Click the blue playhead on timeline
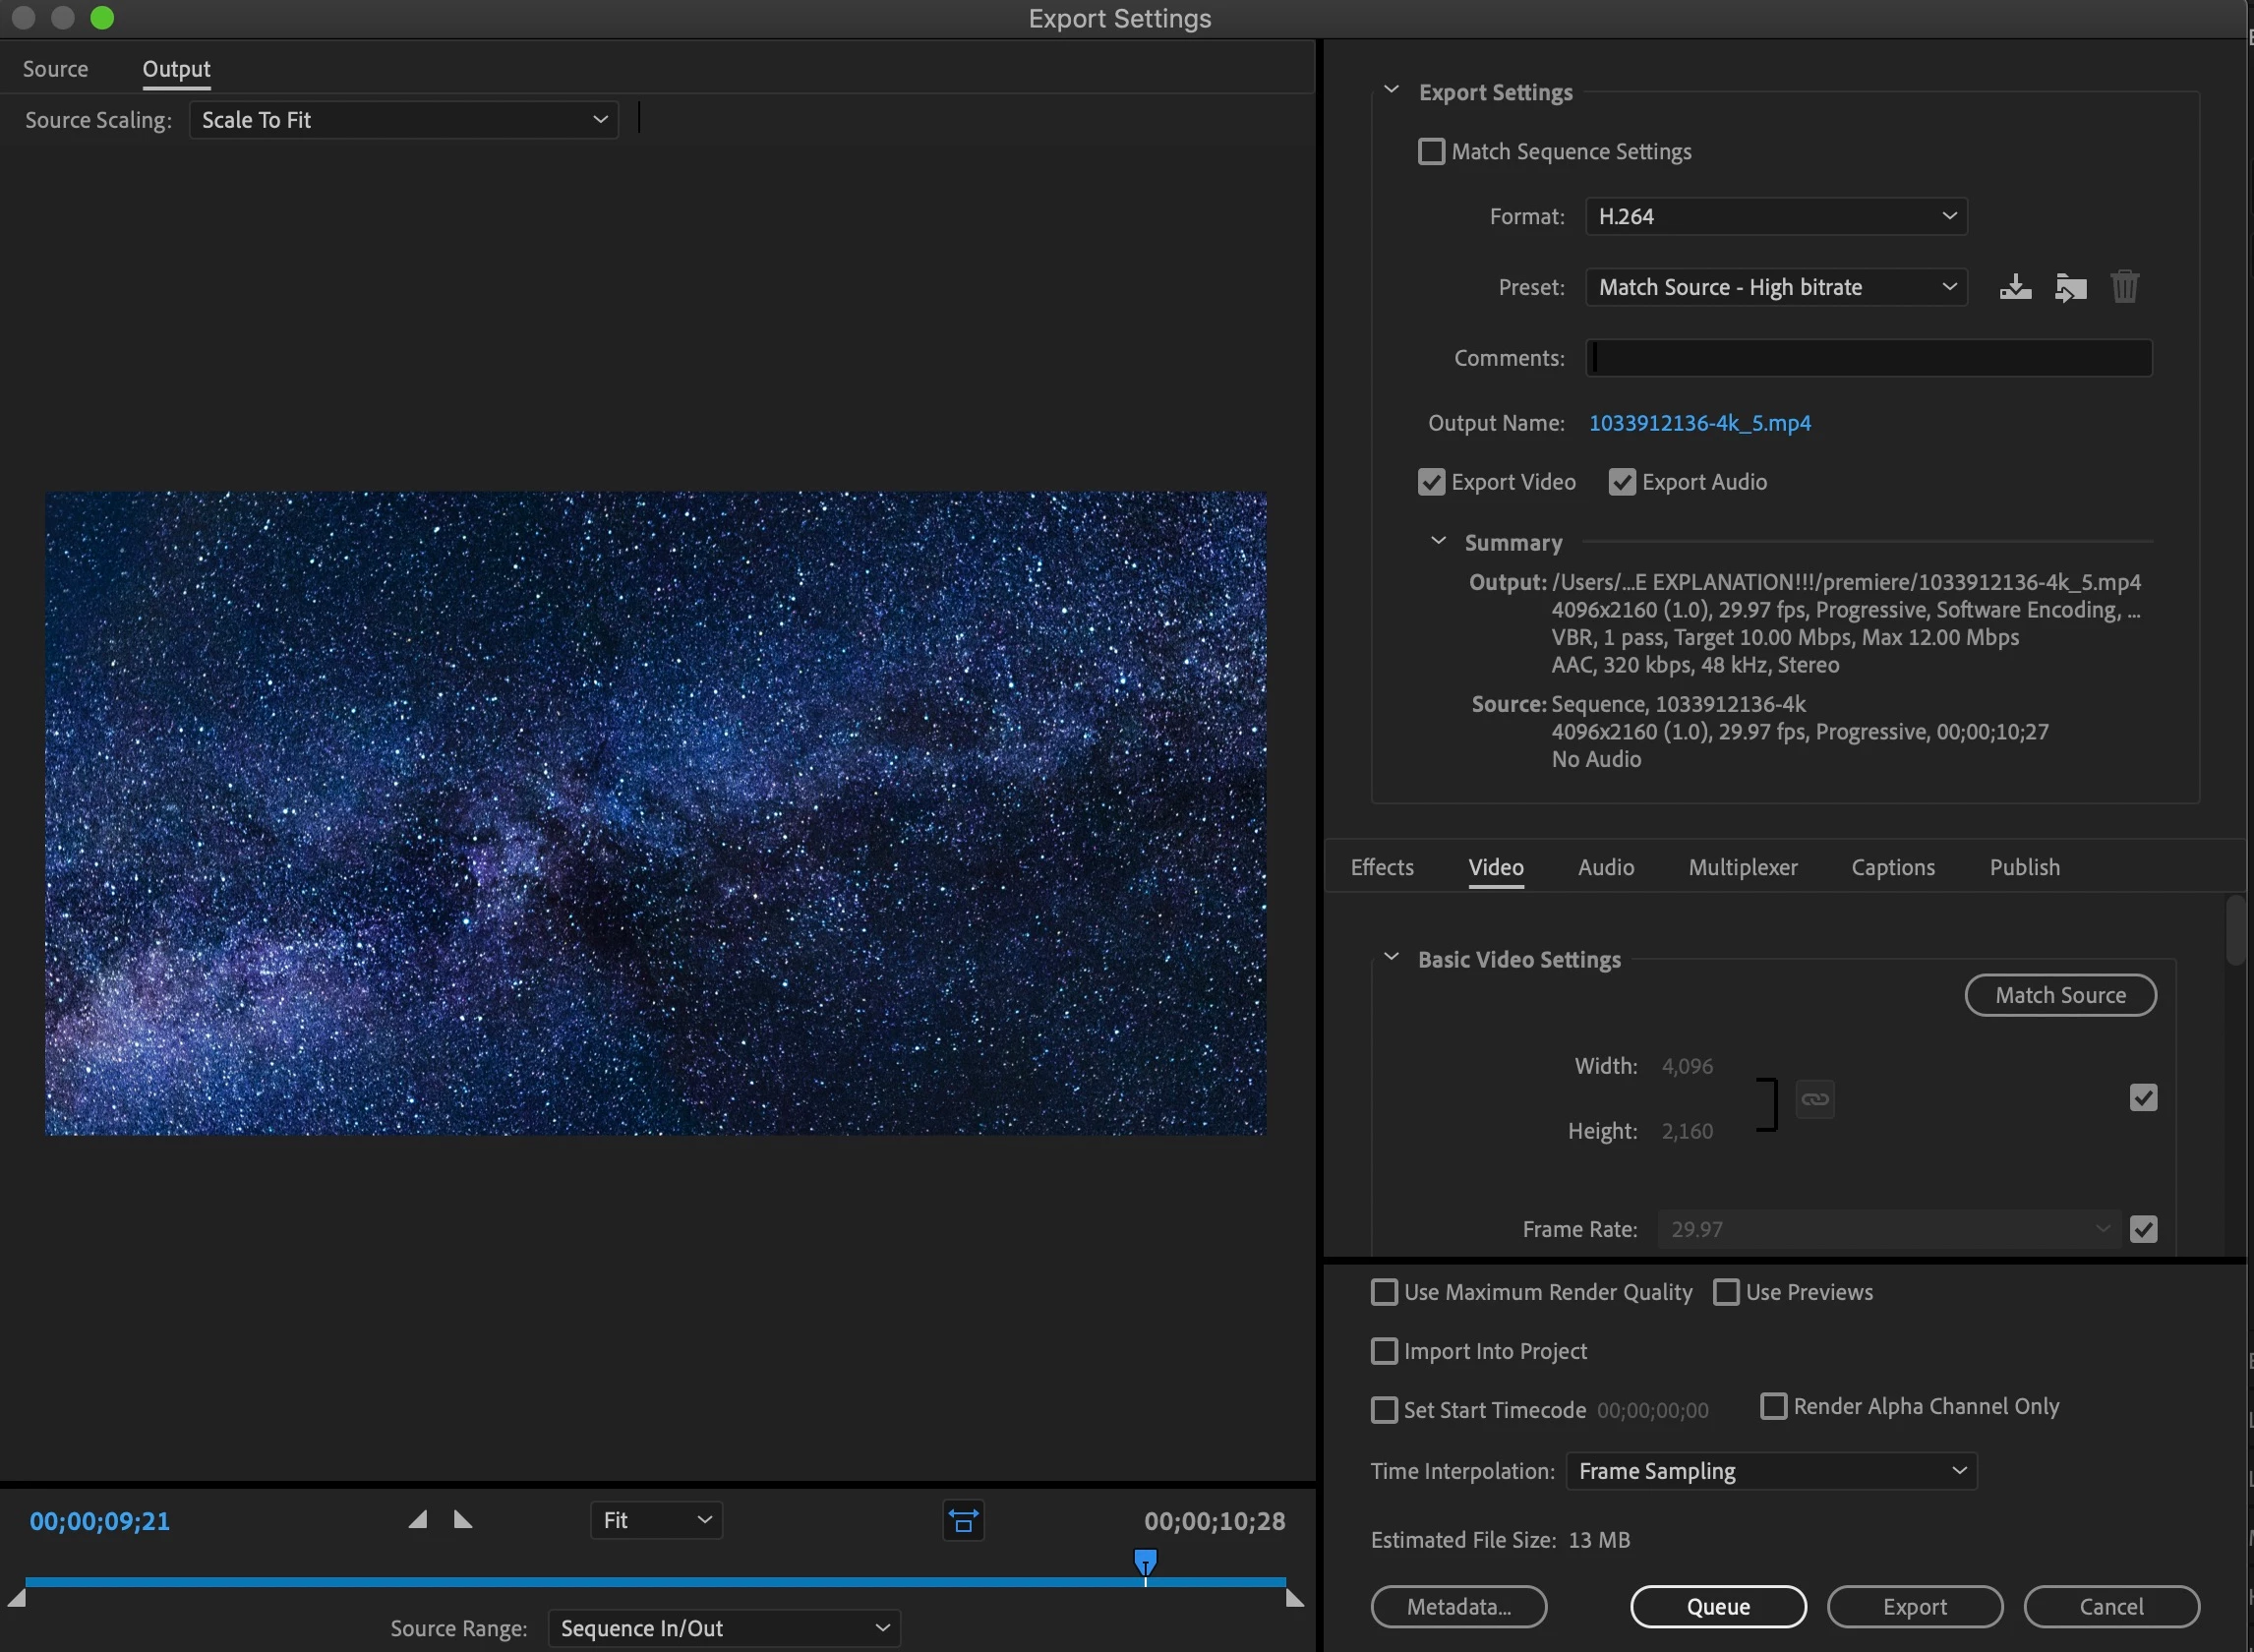 1145,1561
